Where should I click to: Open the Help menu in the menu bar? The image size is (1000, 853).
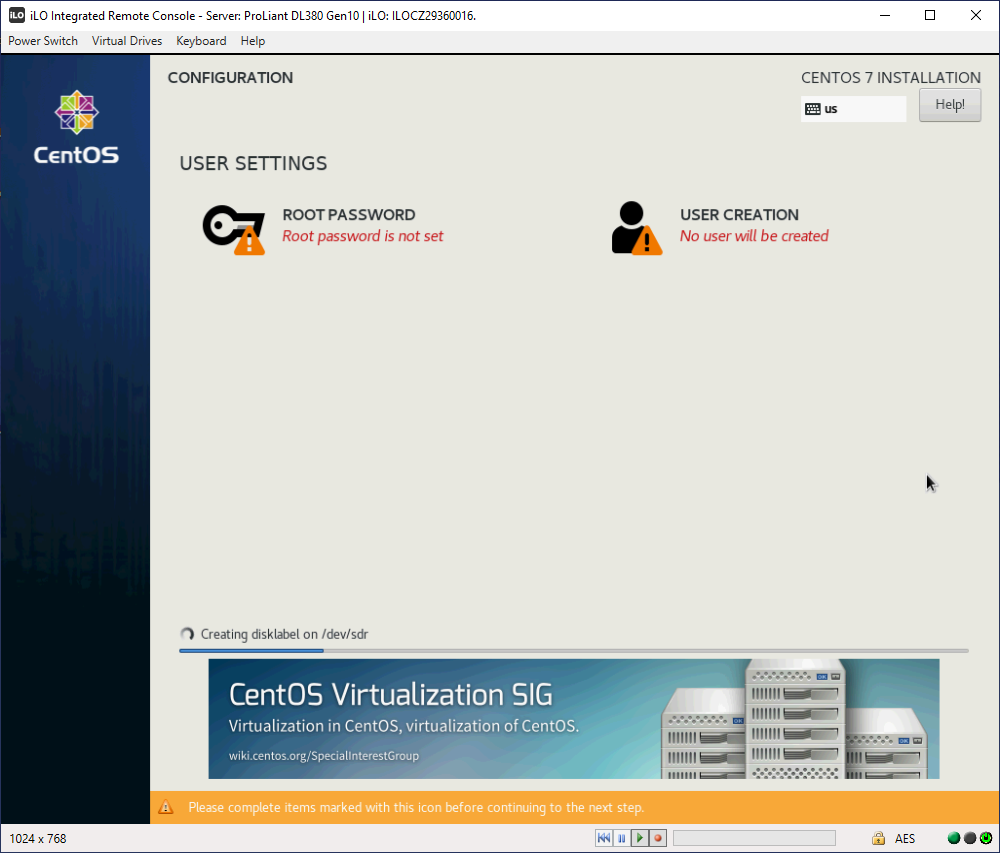click(x=253, y=41)
